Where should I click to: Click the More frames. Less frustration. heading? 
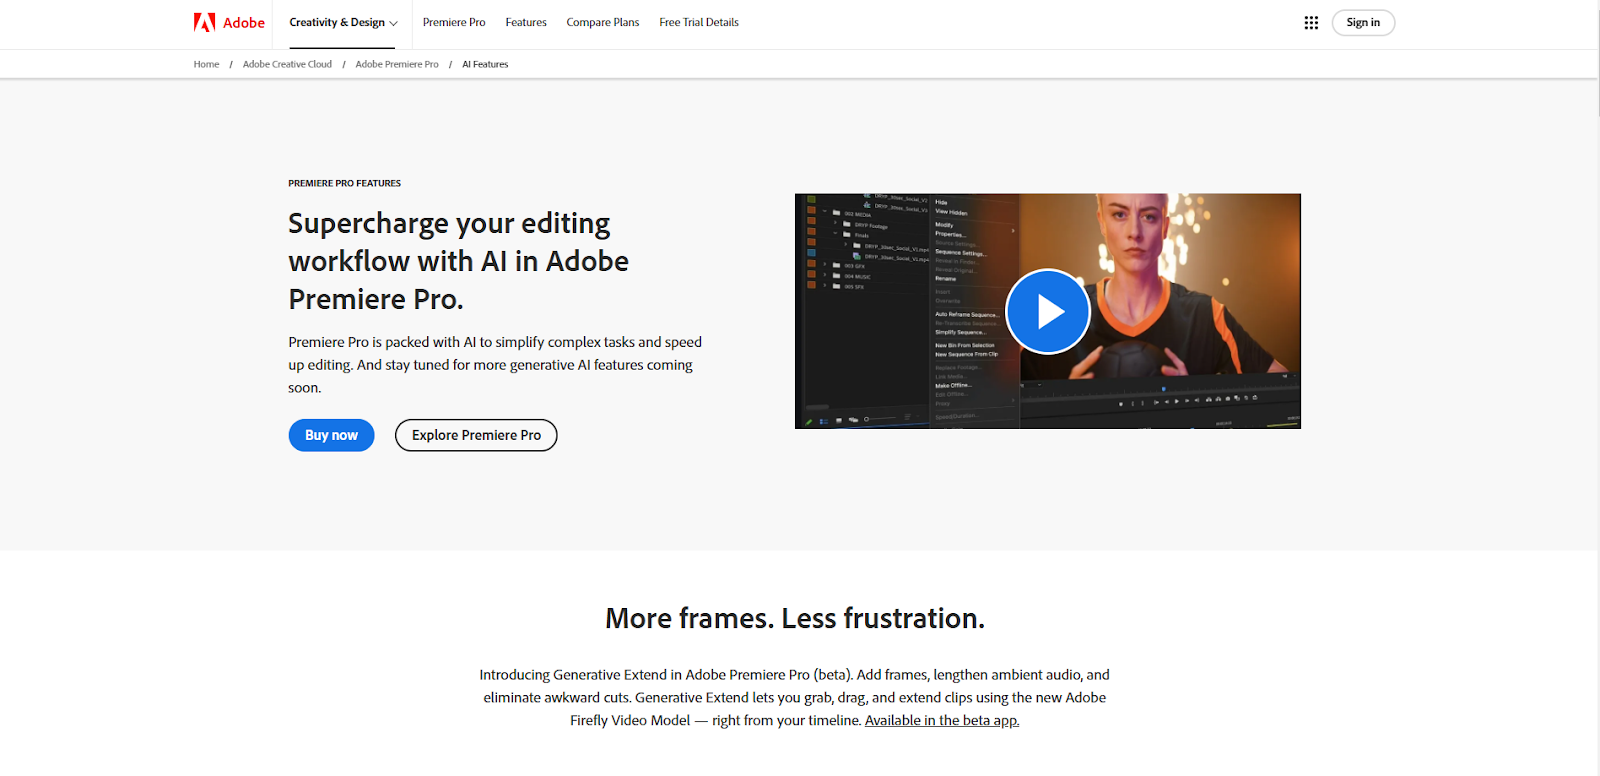click(x=795, y=618)
